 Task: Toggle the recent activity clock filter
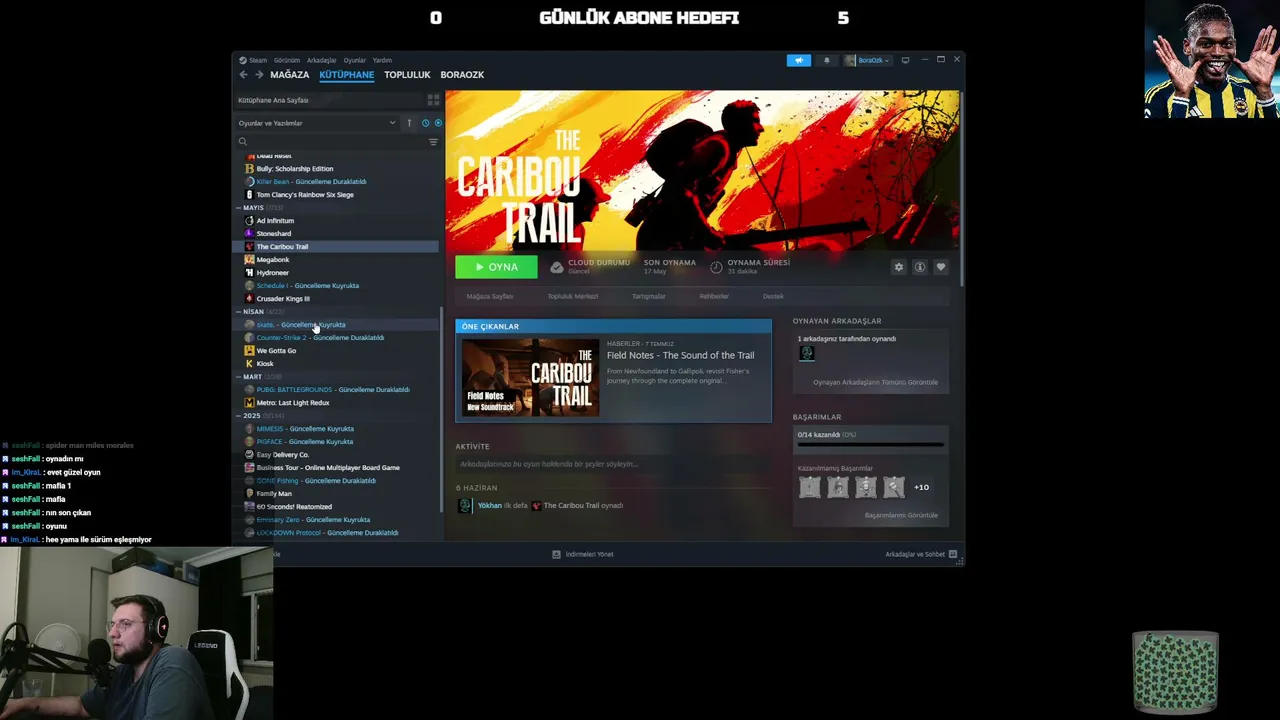(x=425, y=123)
